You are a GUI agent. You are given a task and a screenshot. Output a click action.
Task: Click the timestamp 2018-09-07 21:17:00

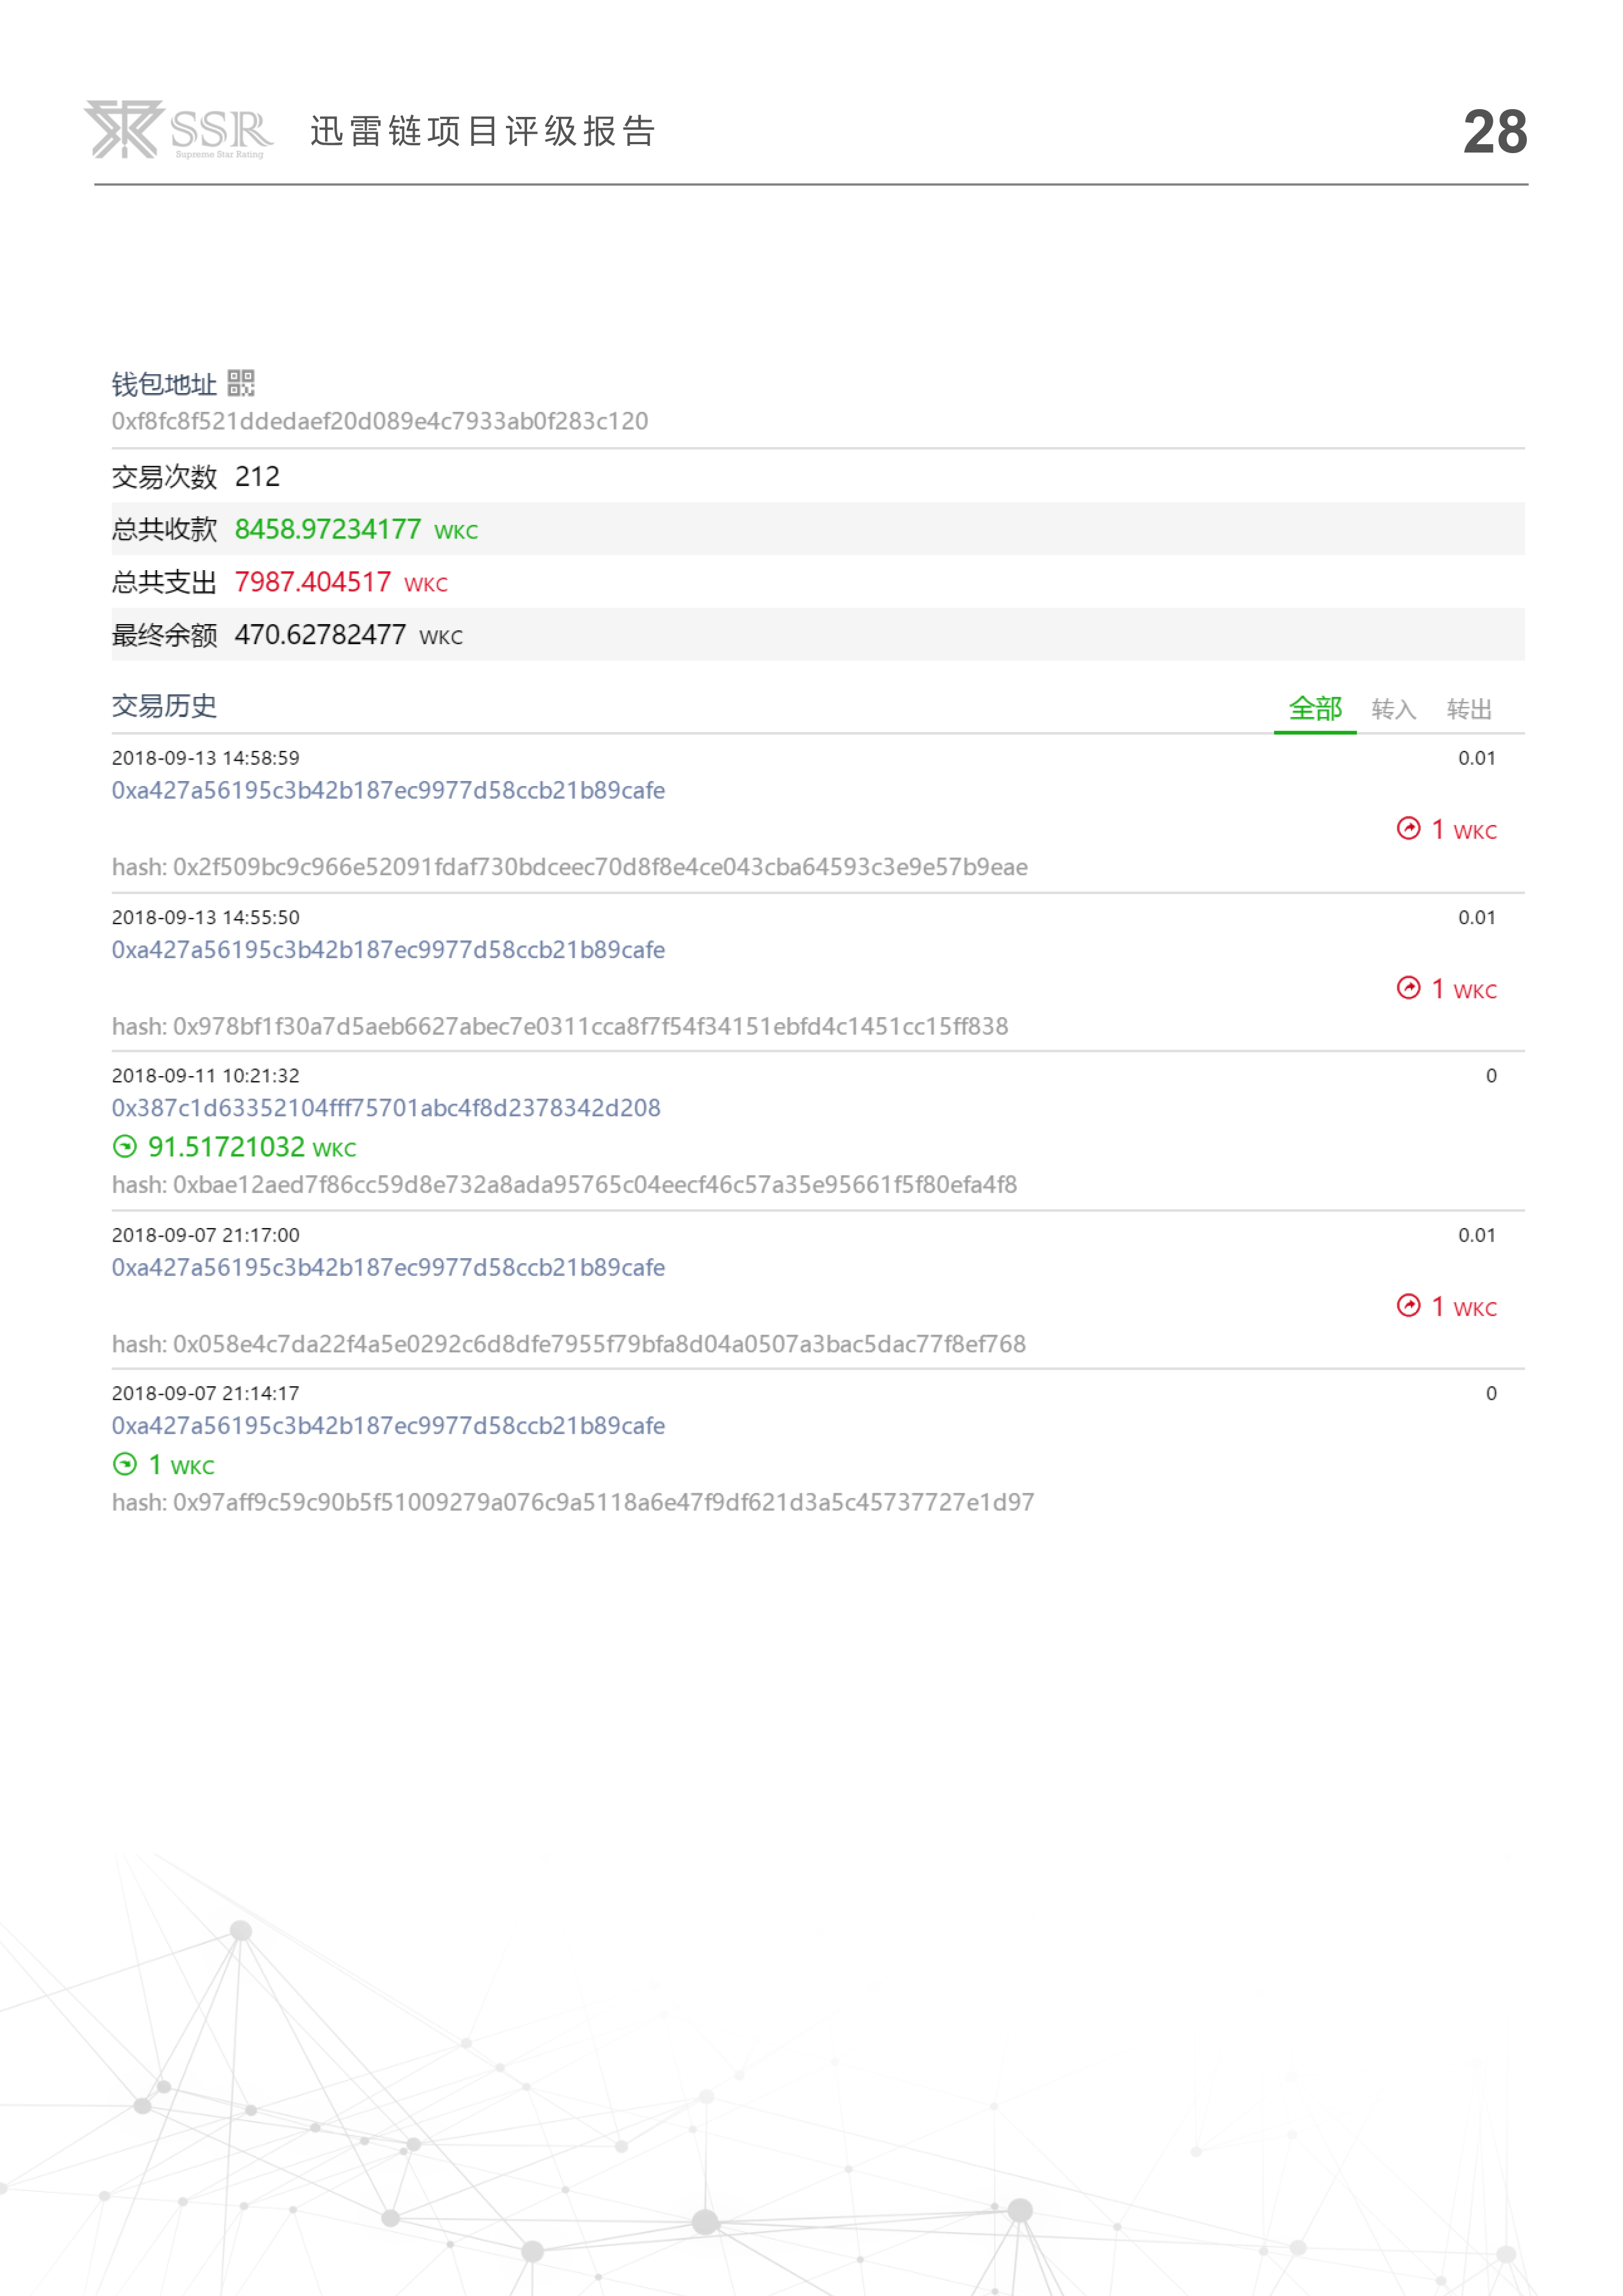pyautogui.click(x=205, y=1235)
